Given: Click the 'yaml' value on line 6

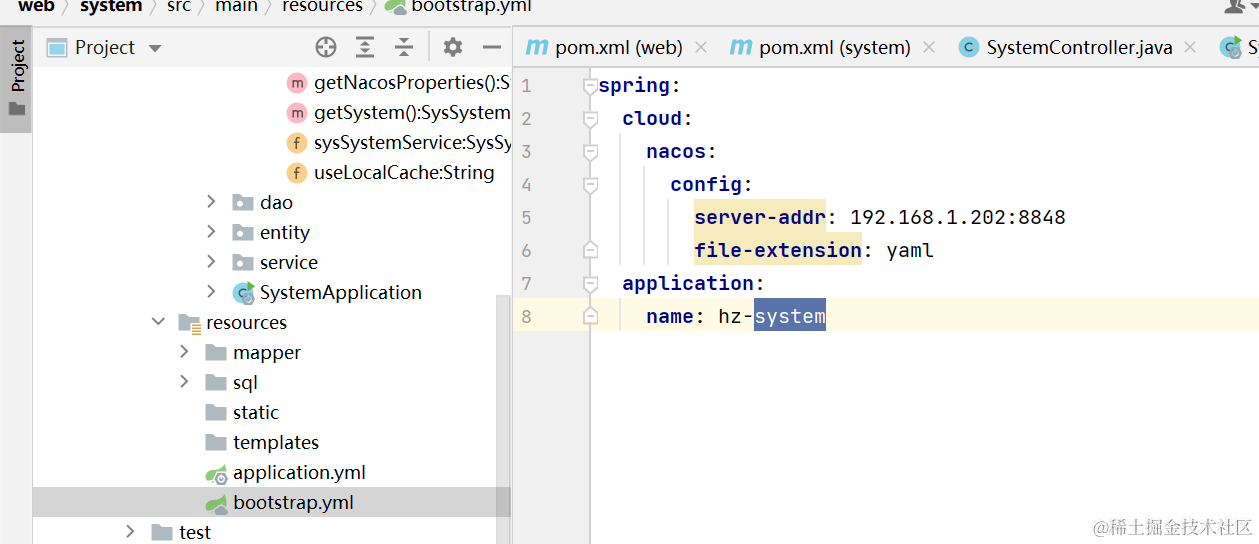Looking at the screenshot, I should click(x=910, y=250).
